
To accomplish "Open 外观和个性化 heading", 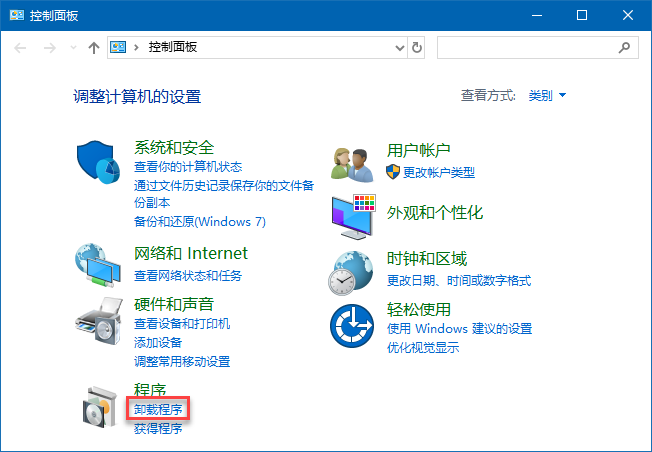I will coord(435,212).
